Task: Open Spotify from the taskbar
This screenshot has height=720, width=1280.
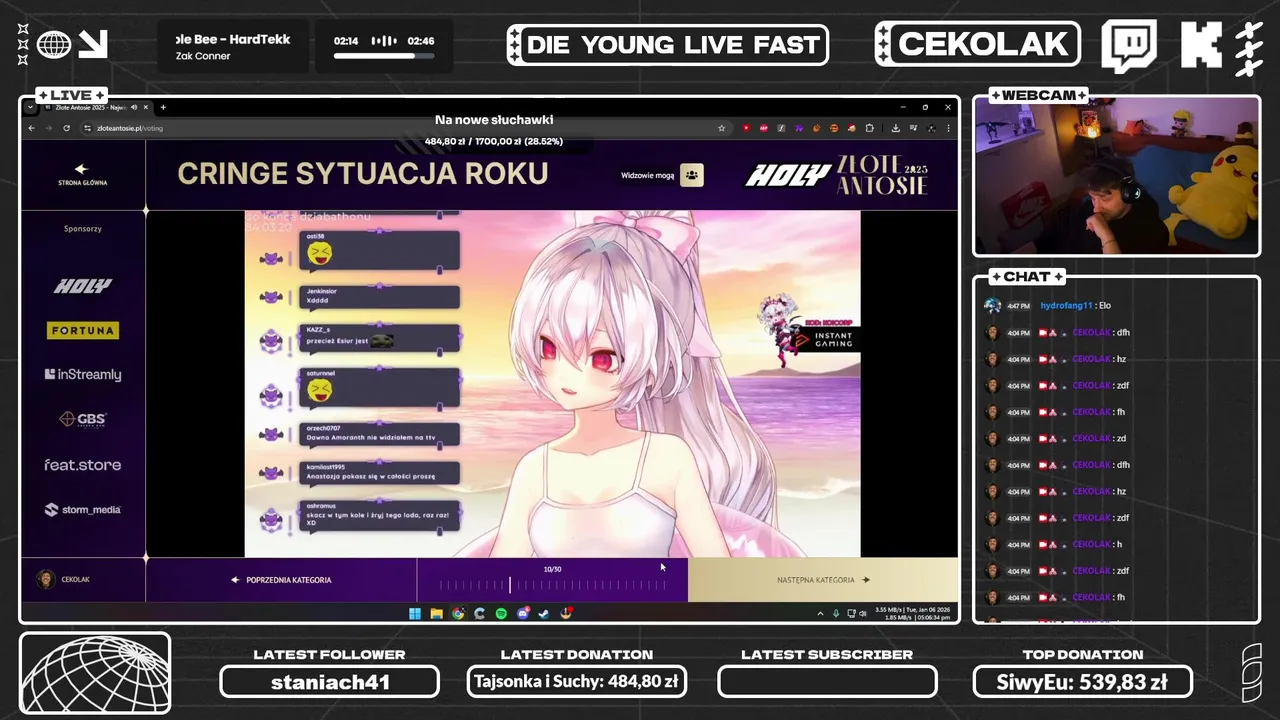Action: [x=501, y=613]
